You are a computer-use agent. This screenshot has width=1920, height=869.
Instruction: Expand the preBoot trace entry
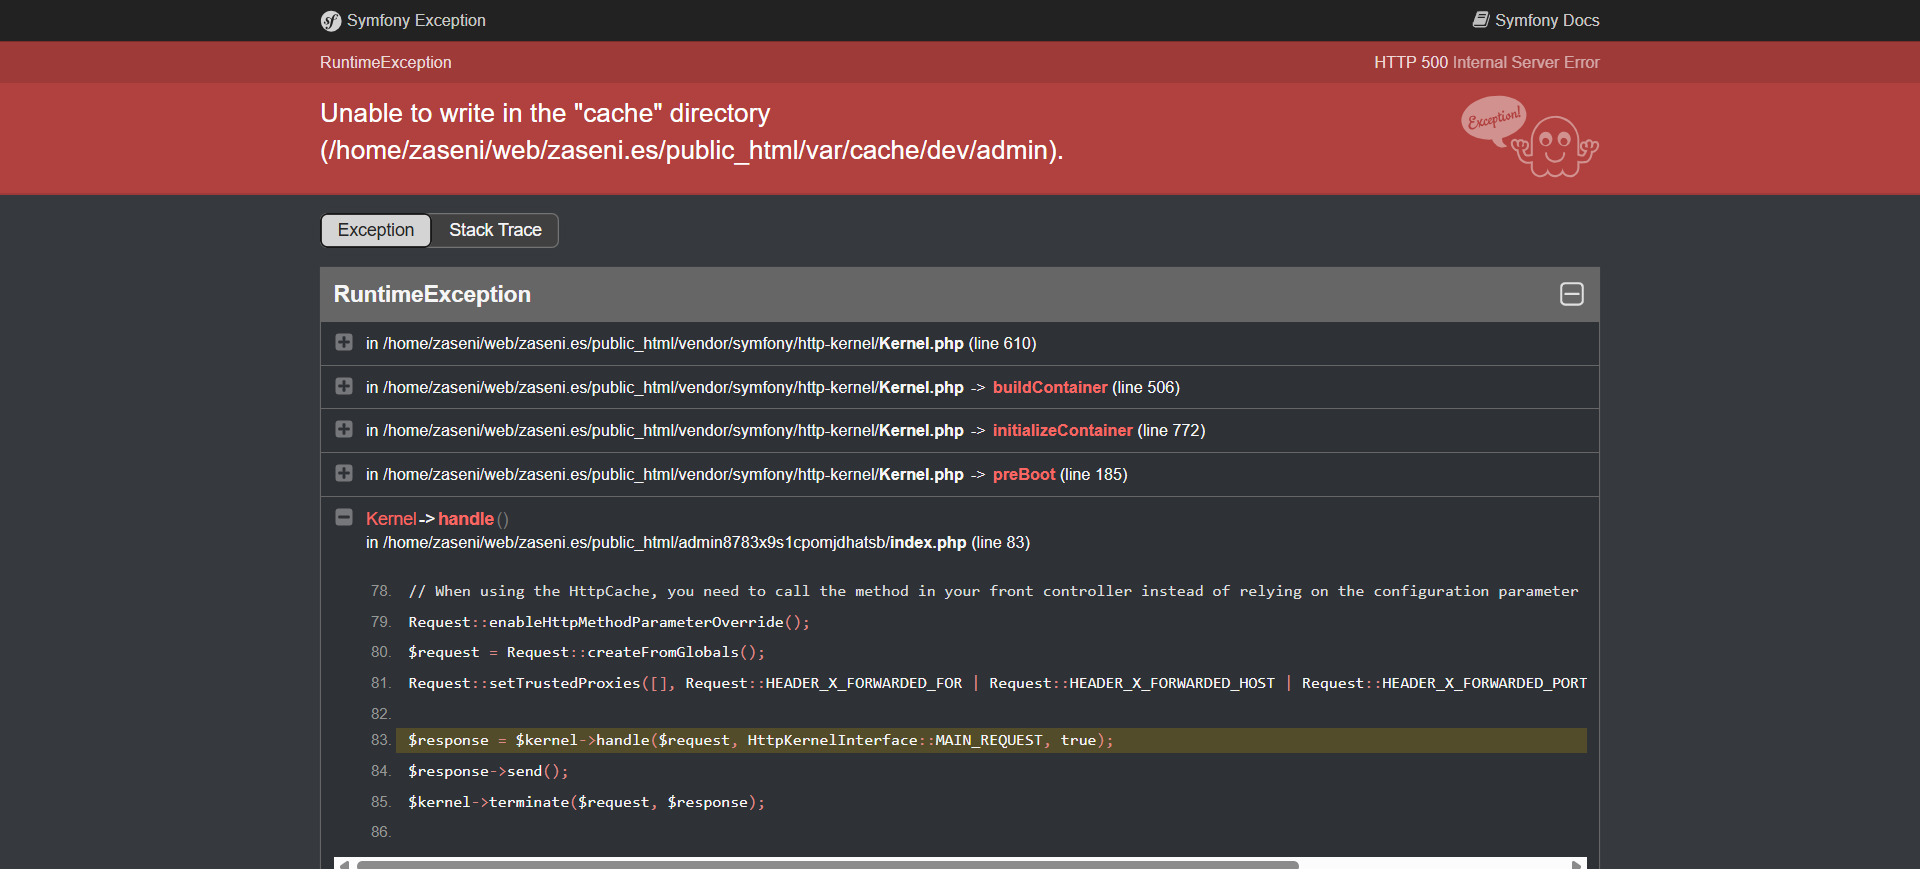(x=344, y=474)
